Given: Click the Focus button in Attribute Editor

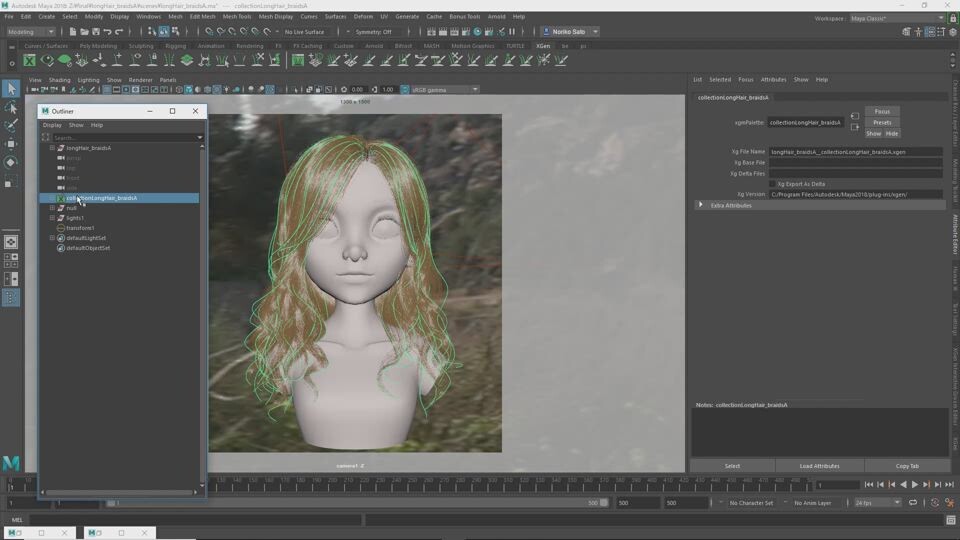Looking at the screenshot, I should (x=882, y=111).
